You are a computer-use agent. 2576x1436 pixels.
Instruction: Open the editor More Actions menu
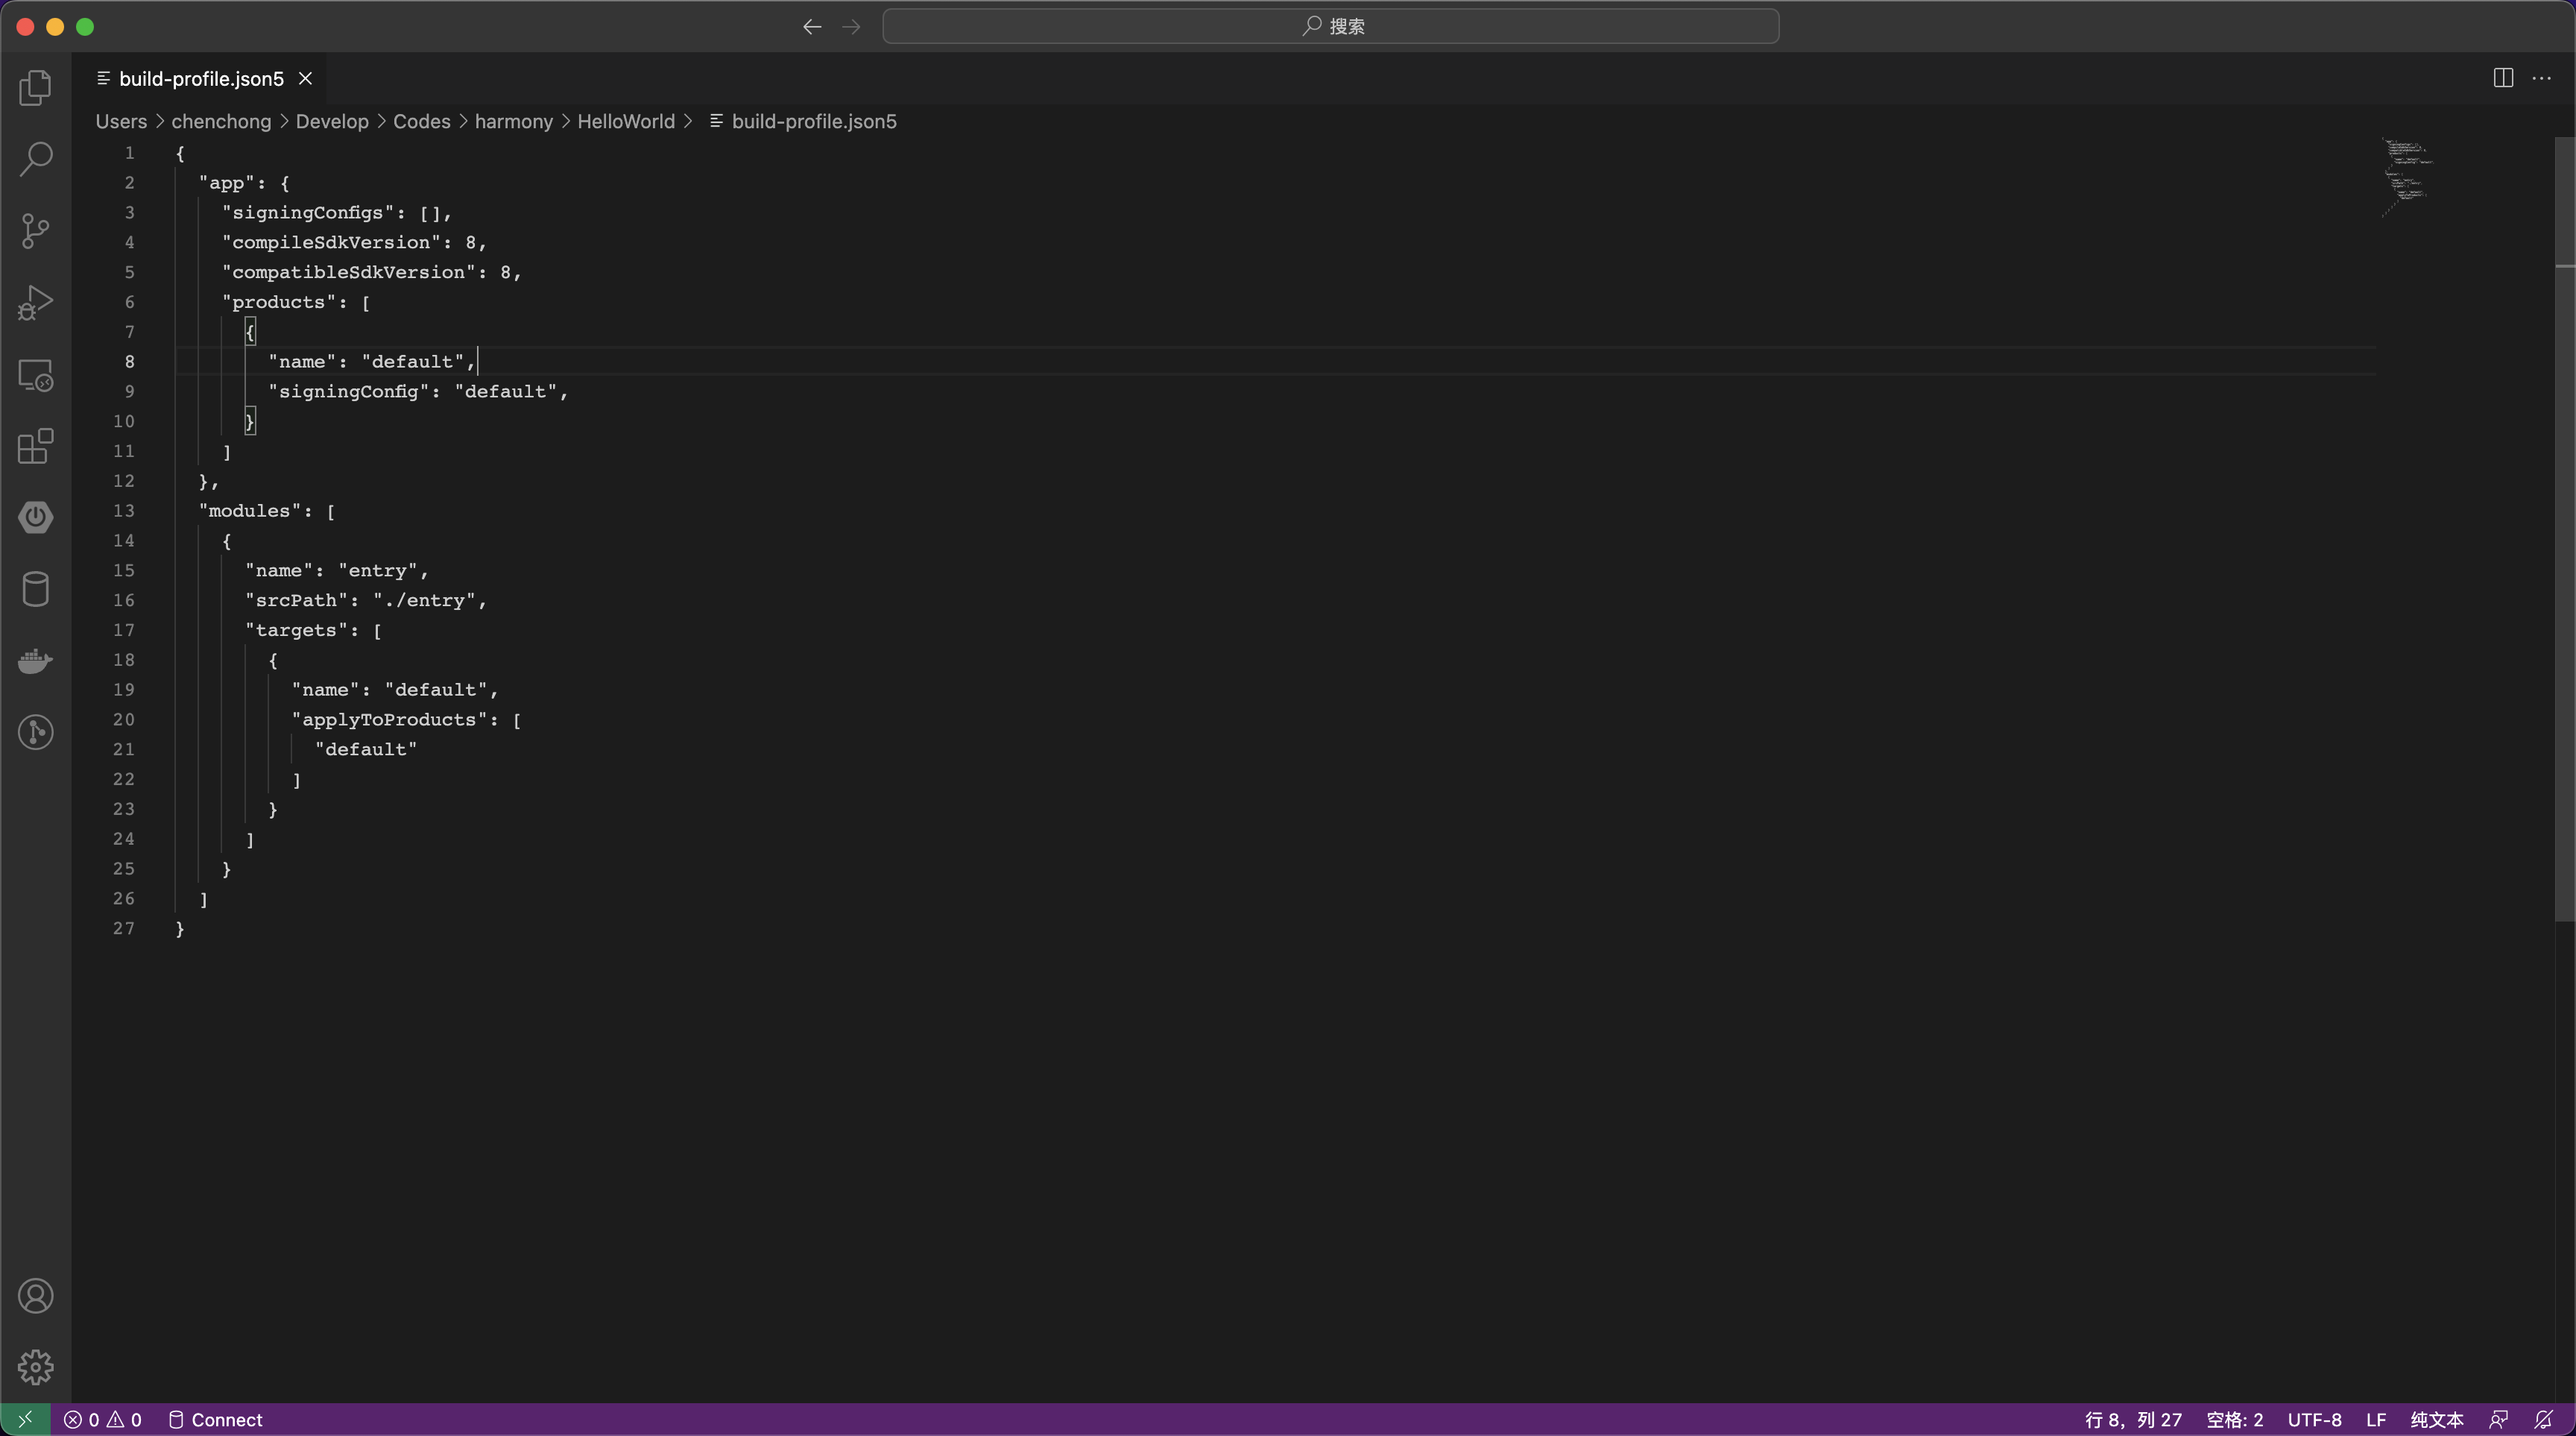point(2541,78)
